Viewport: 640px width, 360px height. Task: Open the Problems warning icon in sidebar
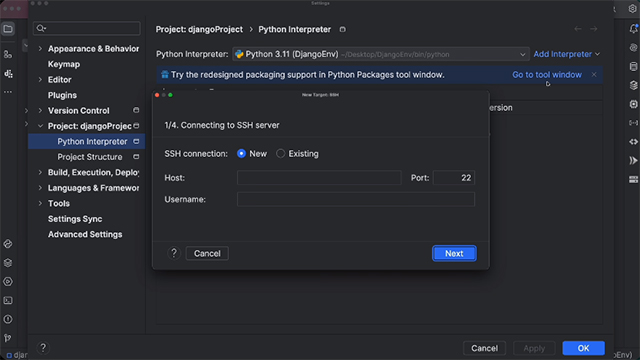[8, 319]
